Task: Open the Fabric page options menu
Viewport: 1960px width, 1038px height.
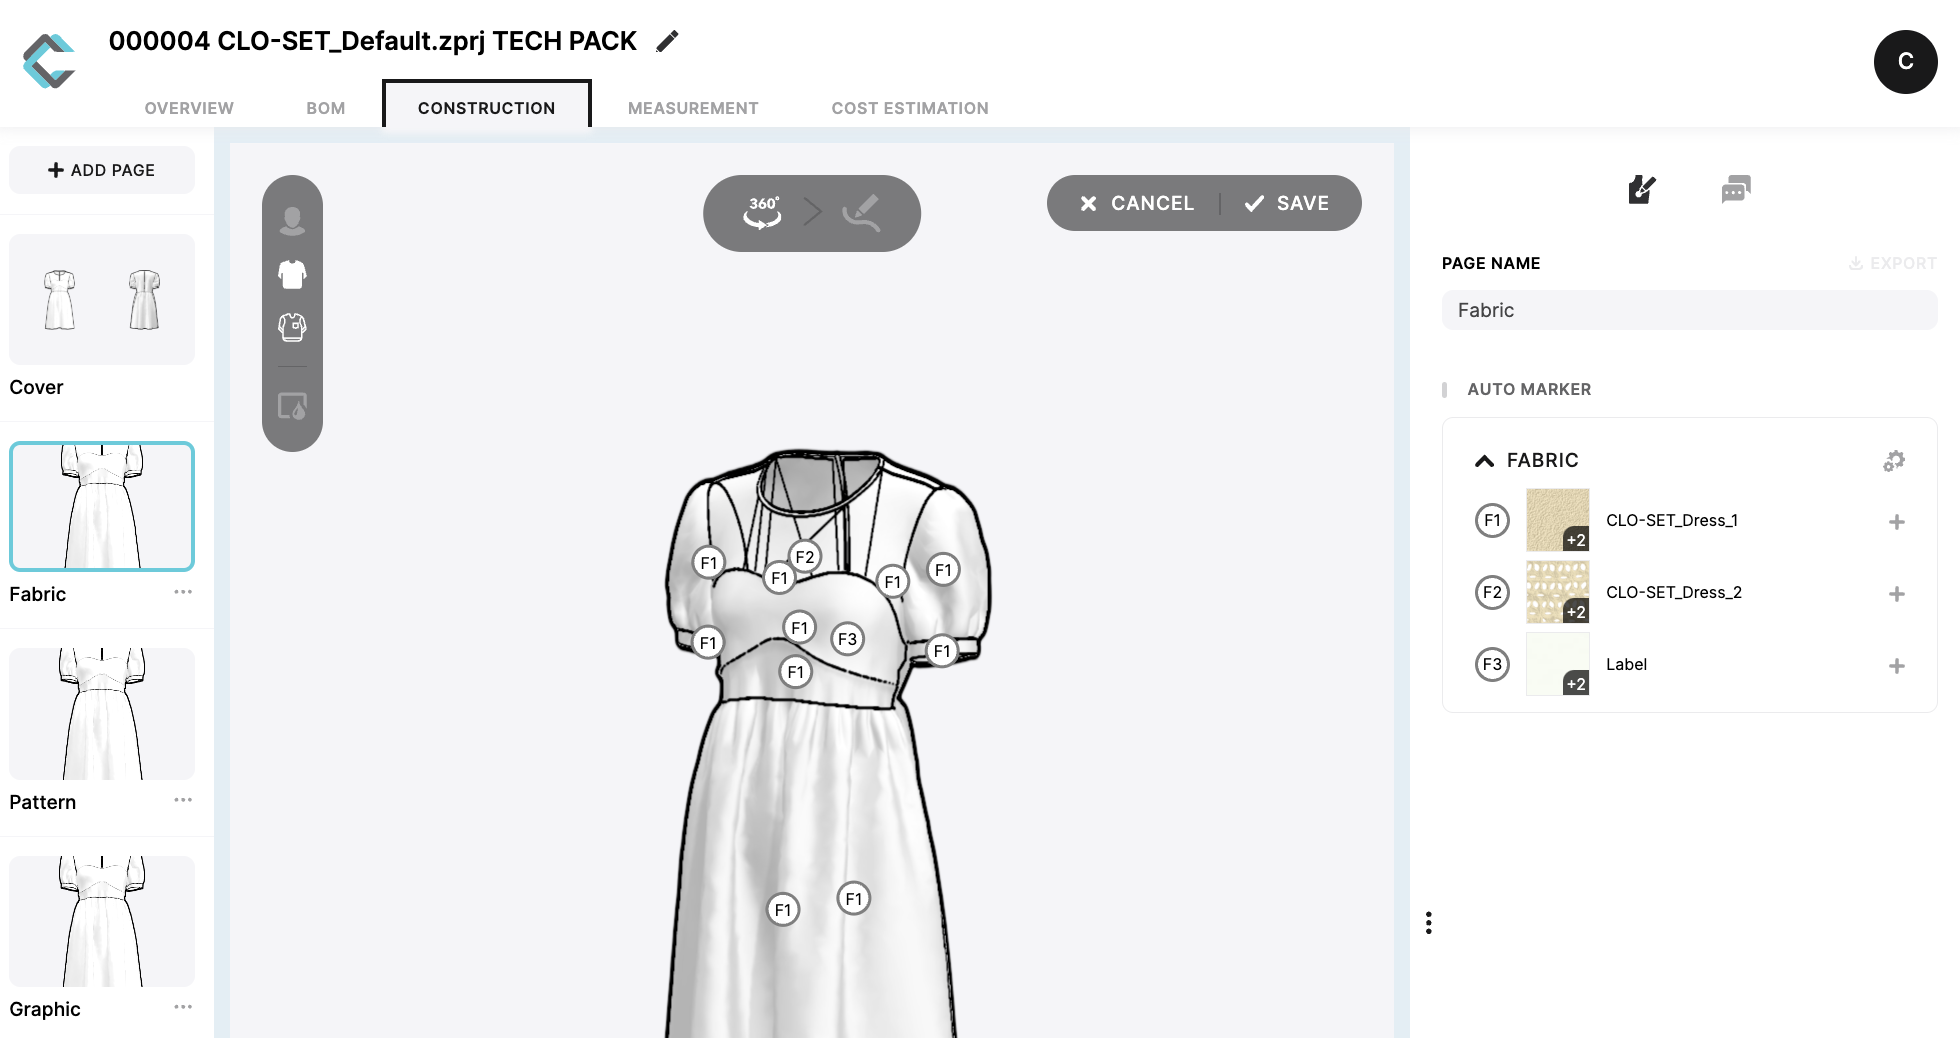Action: pyautogui.click(x=183, y=592)
